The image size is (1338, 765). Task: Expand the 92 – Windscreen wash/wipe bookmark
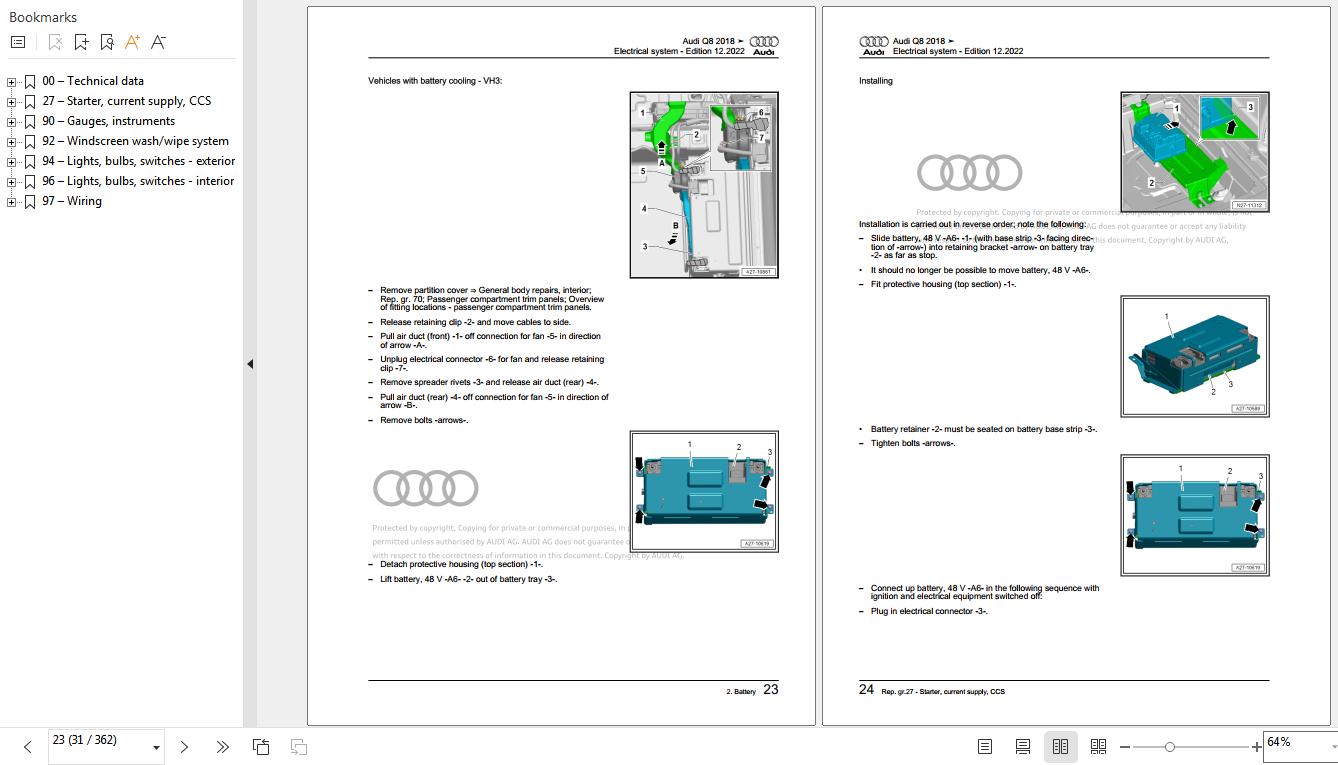coord(11,142)
